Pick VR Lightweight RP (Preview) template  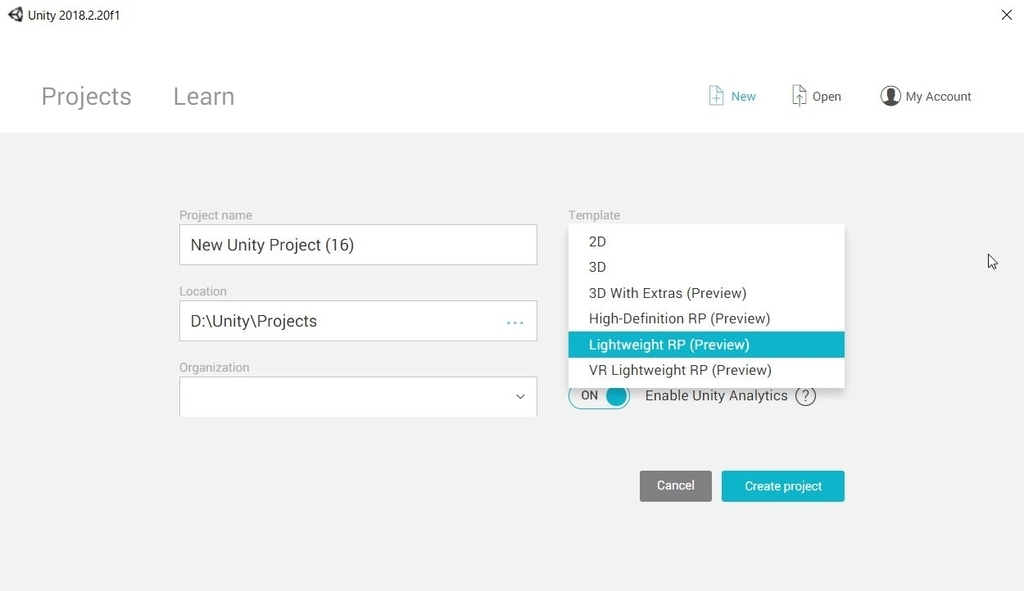706,370
